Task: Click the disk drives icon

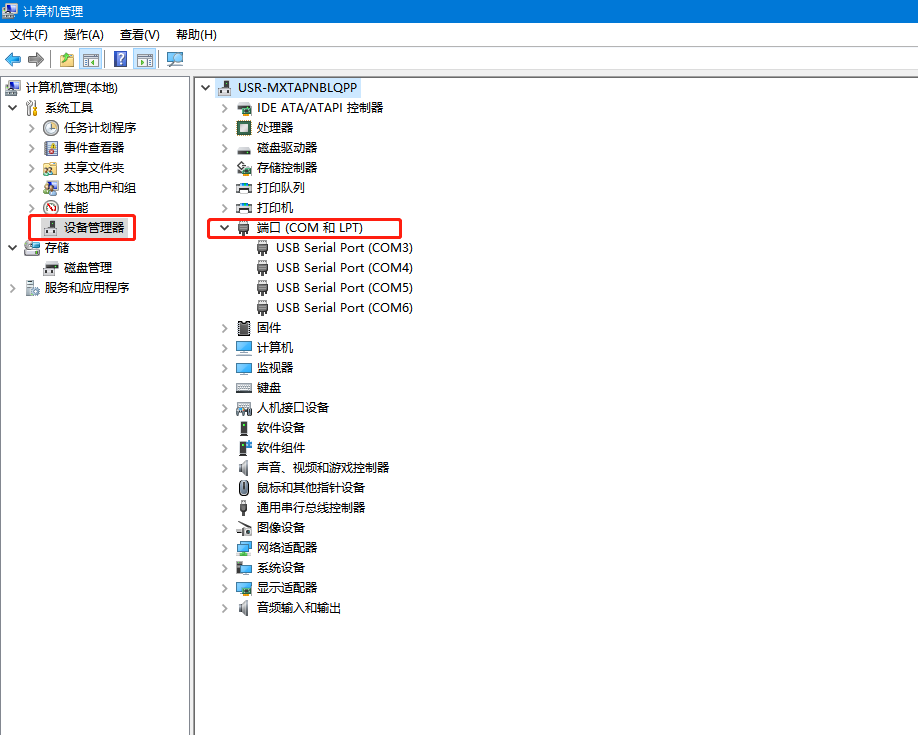Action: [x=244, y=149]
